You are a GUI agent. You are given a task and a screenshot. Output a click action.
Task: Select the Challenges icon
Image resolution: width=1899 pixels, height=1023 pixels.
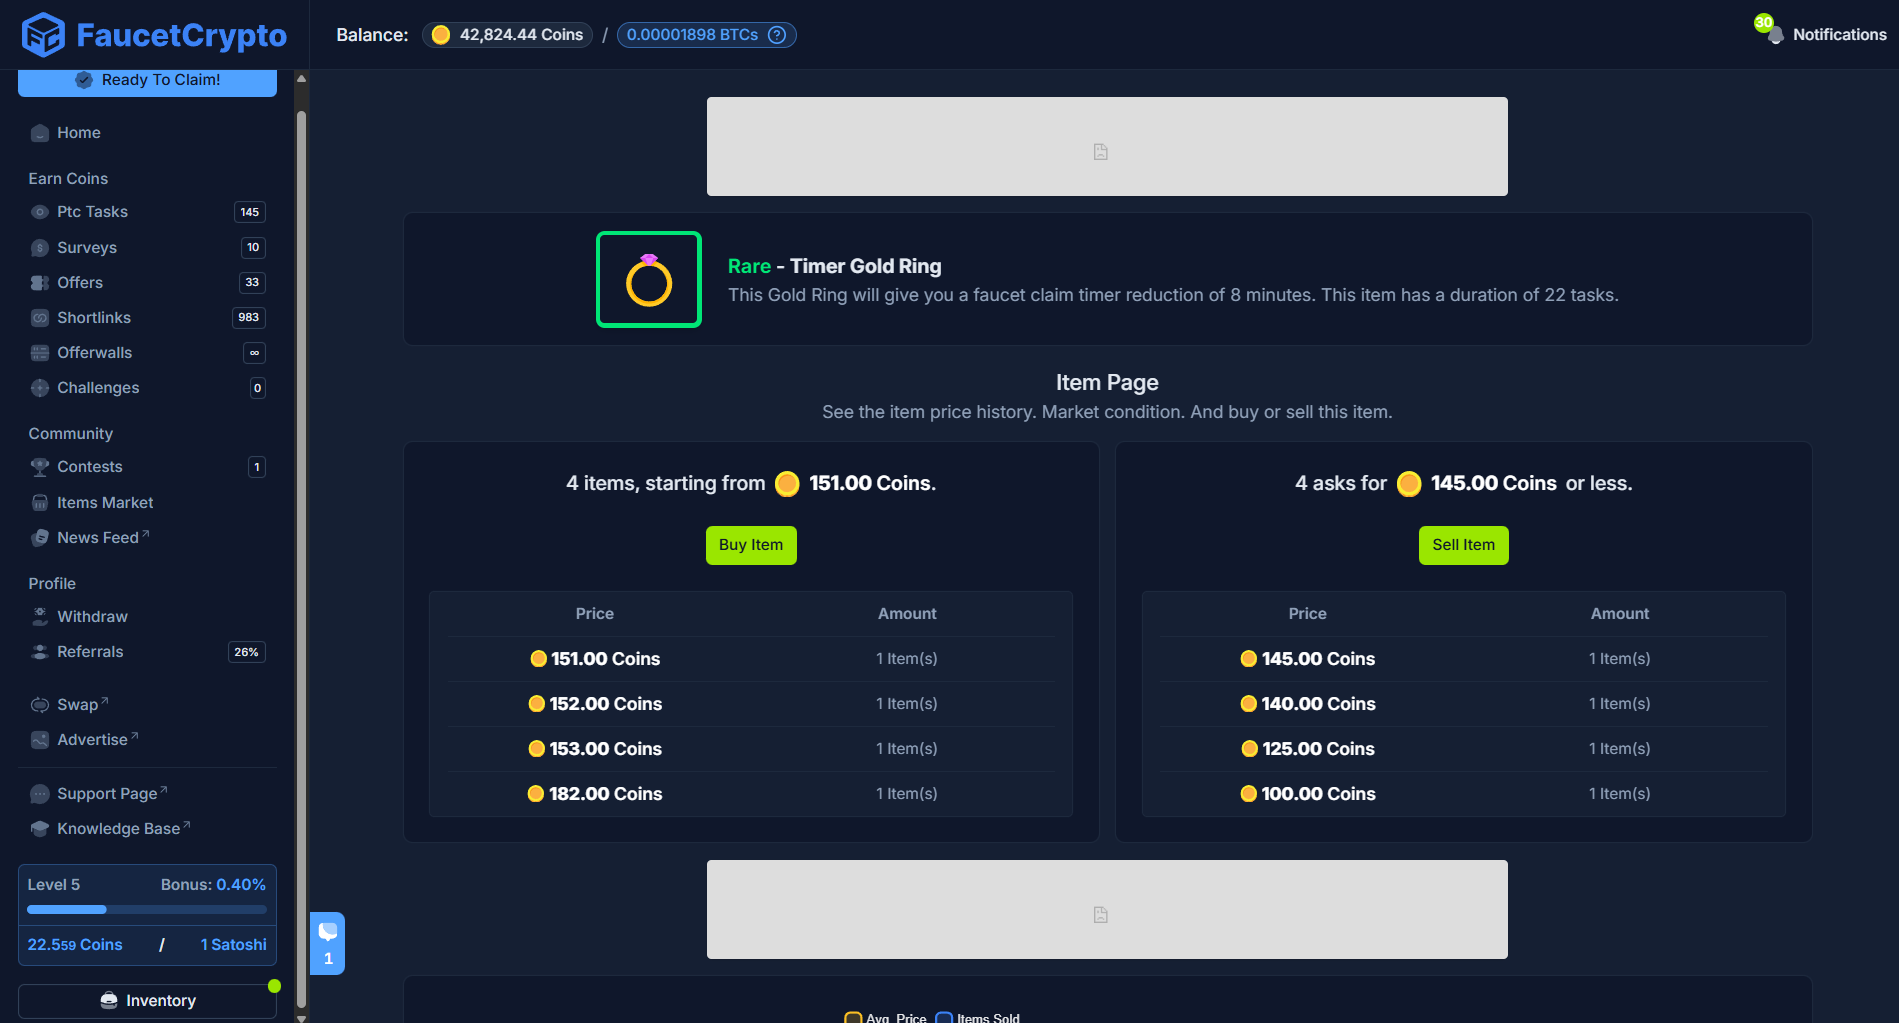point(39,388)
